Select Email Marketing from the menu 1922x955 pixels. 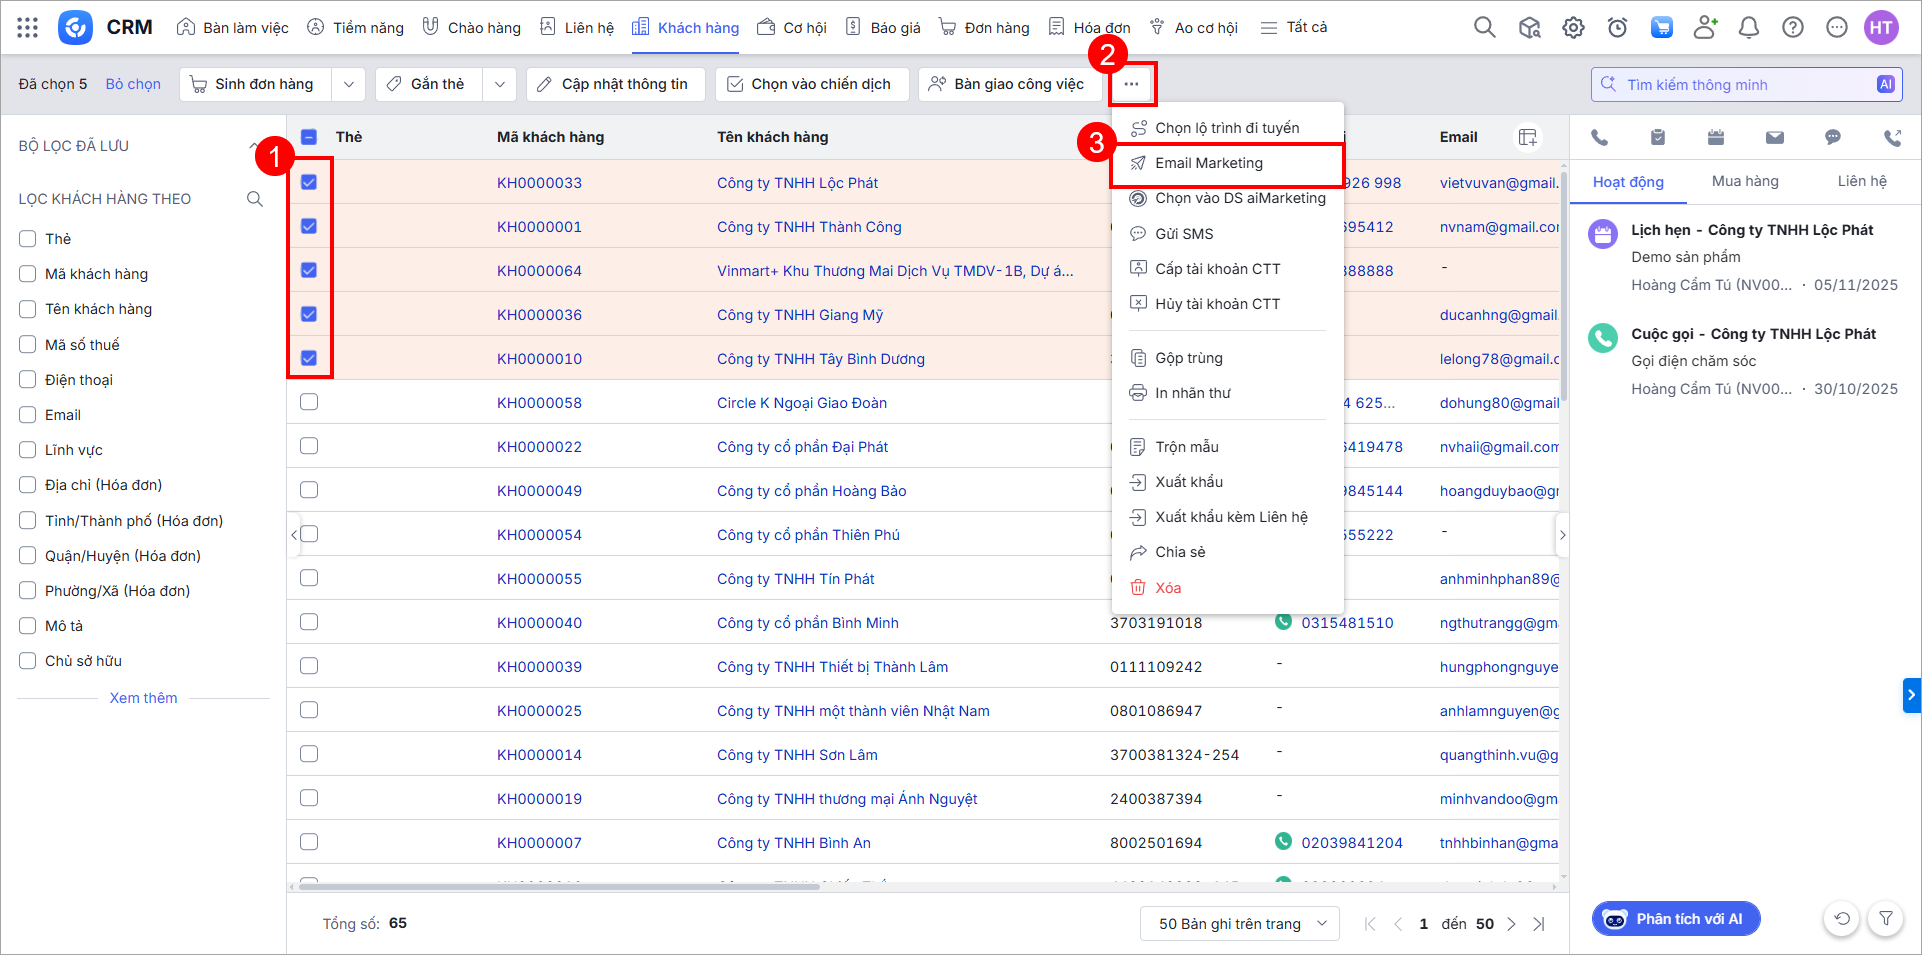click(1208, 163)
